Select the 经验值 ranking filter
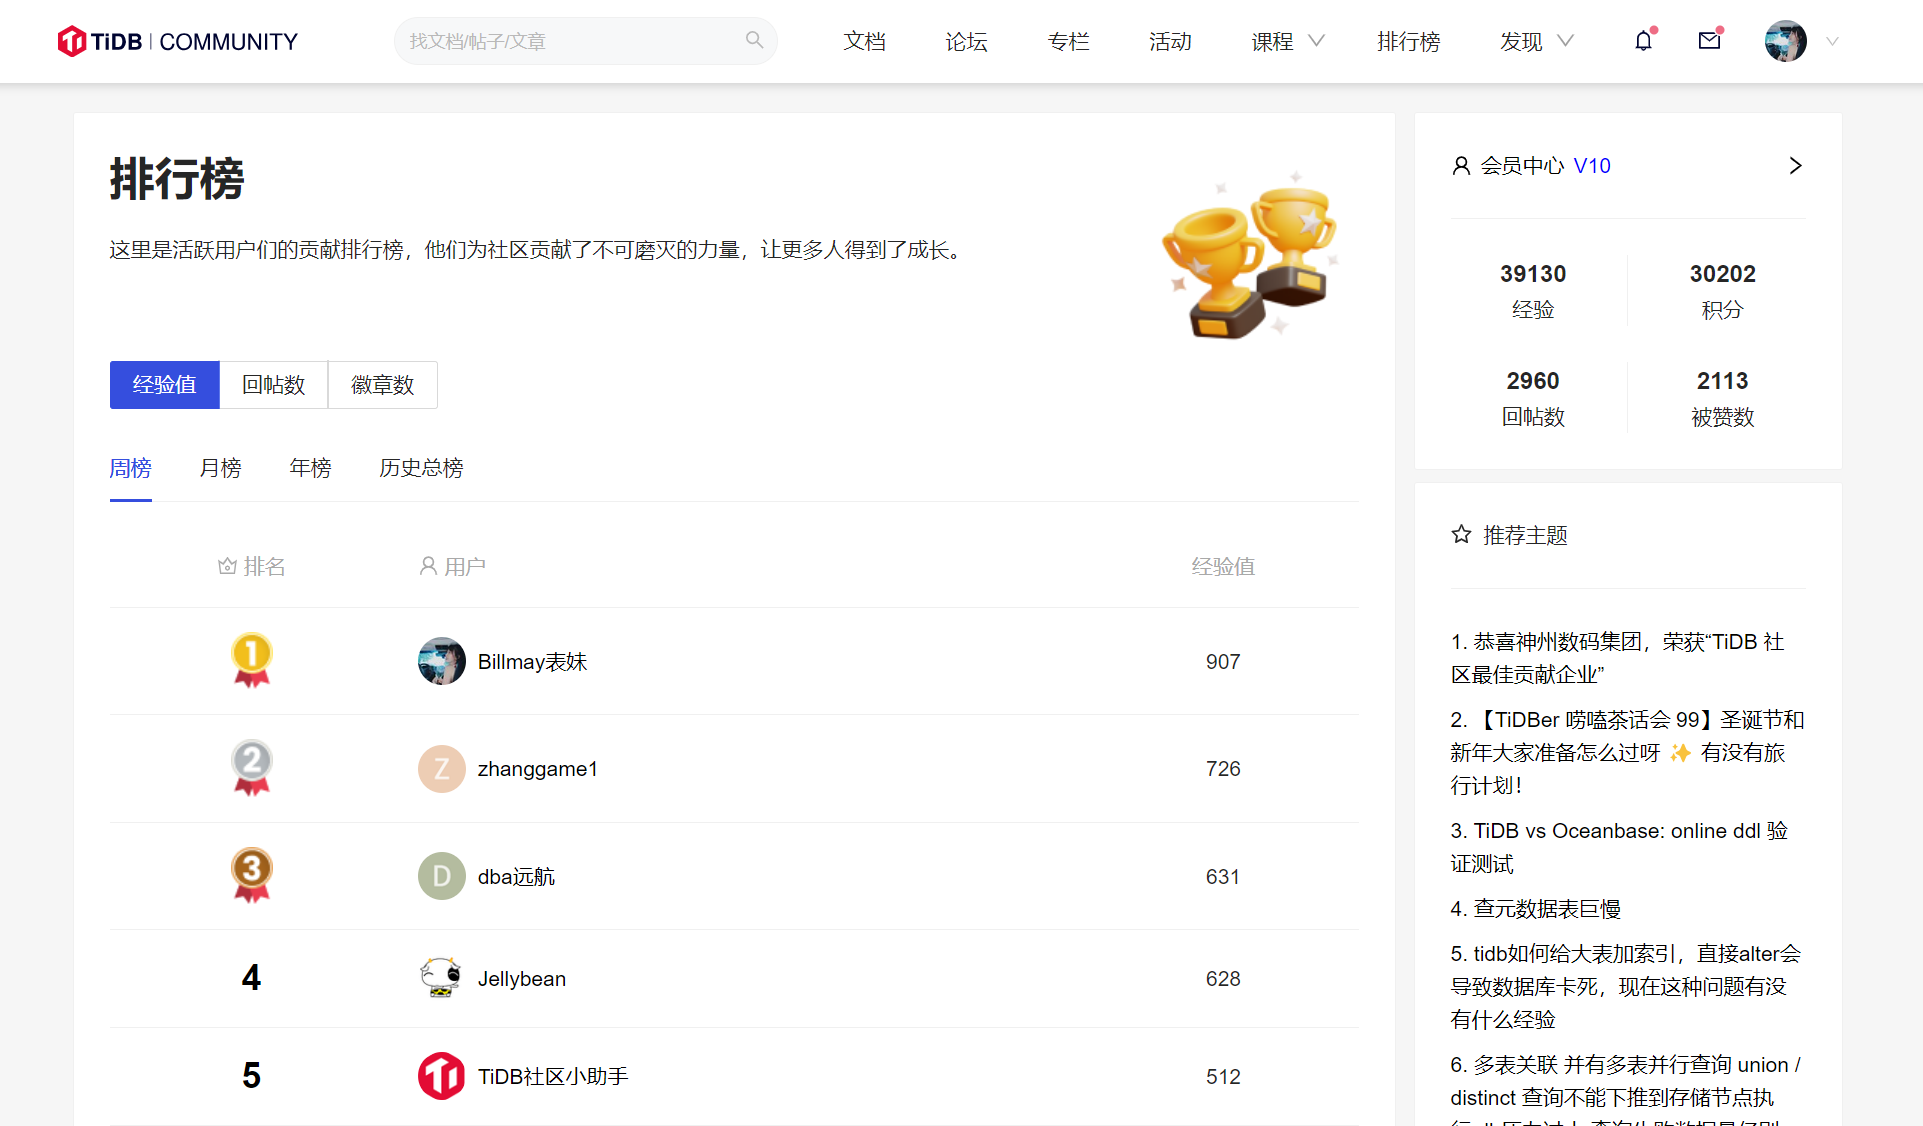The image size is (1923, 1126). click(x=164, y=385)
